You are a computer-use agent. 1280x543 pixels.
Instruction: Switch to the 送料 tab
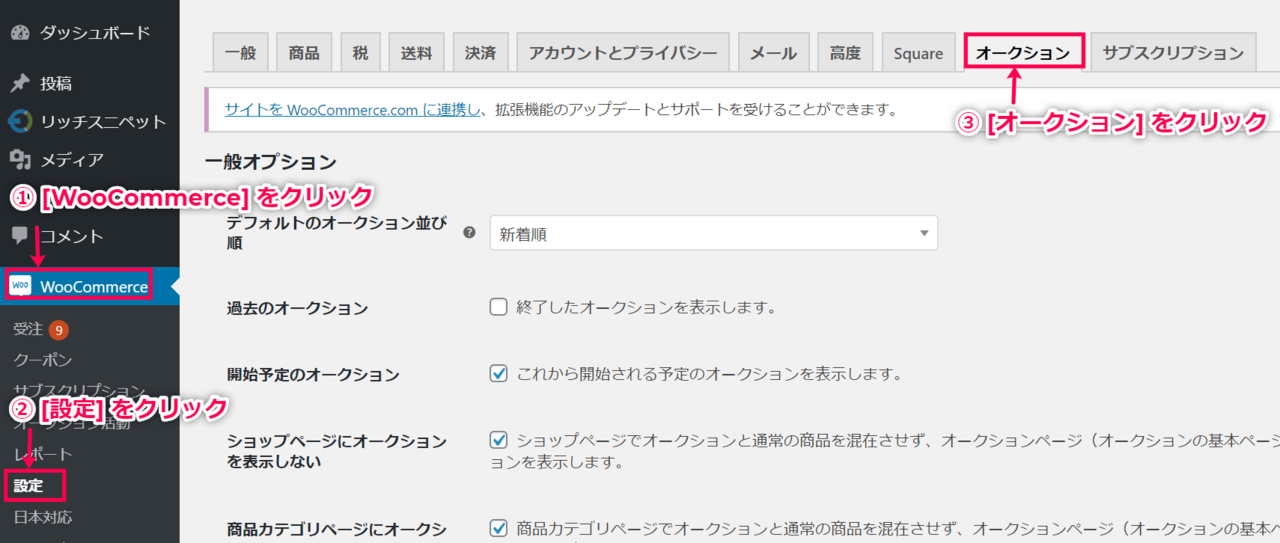416,53
